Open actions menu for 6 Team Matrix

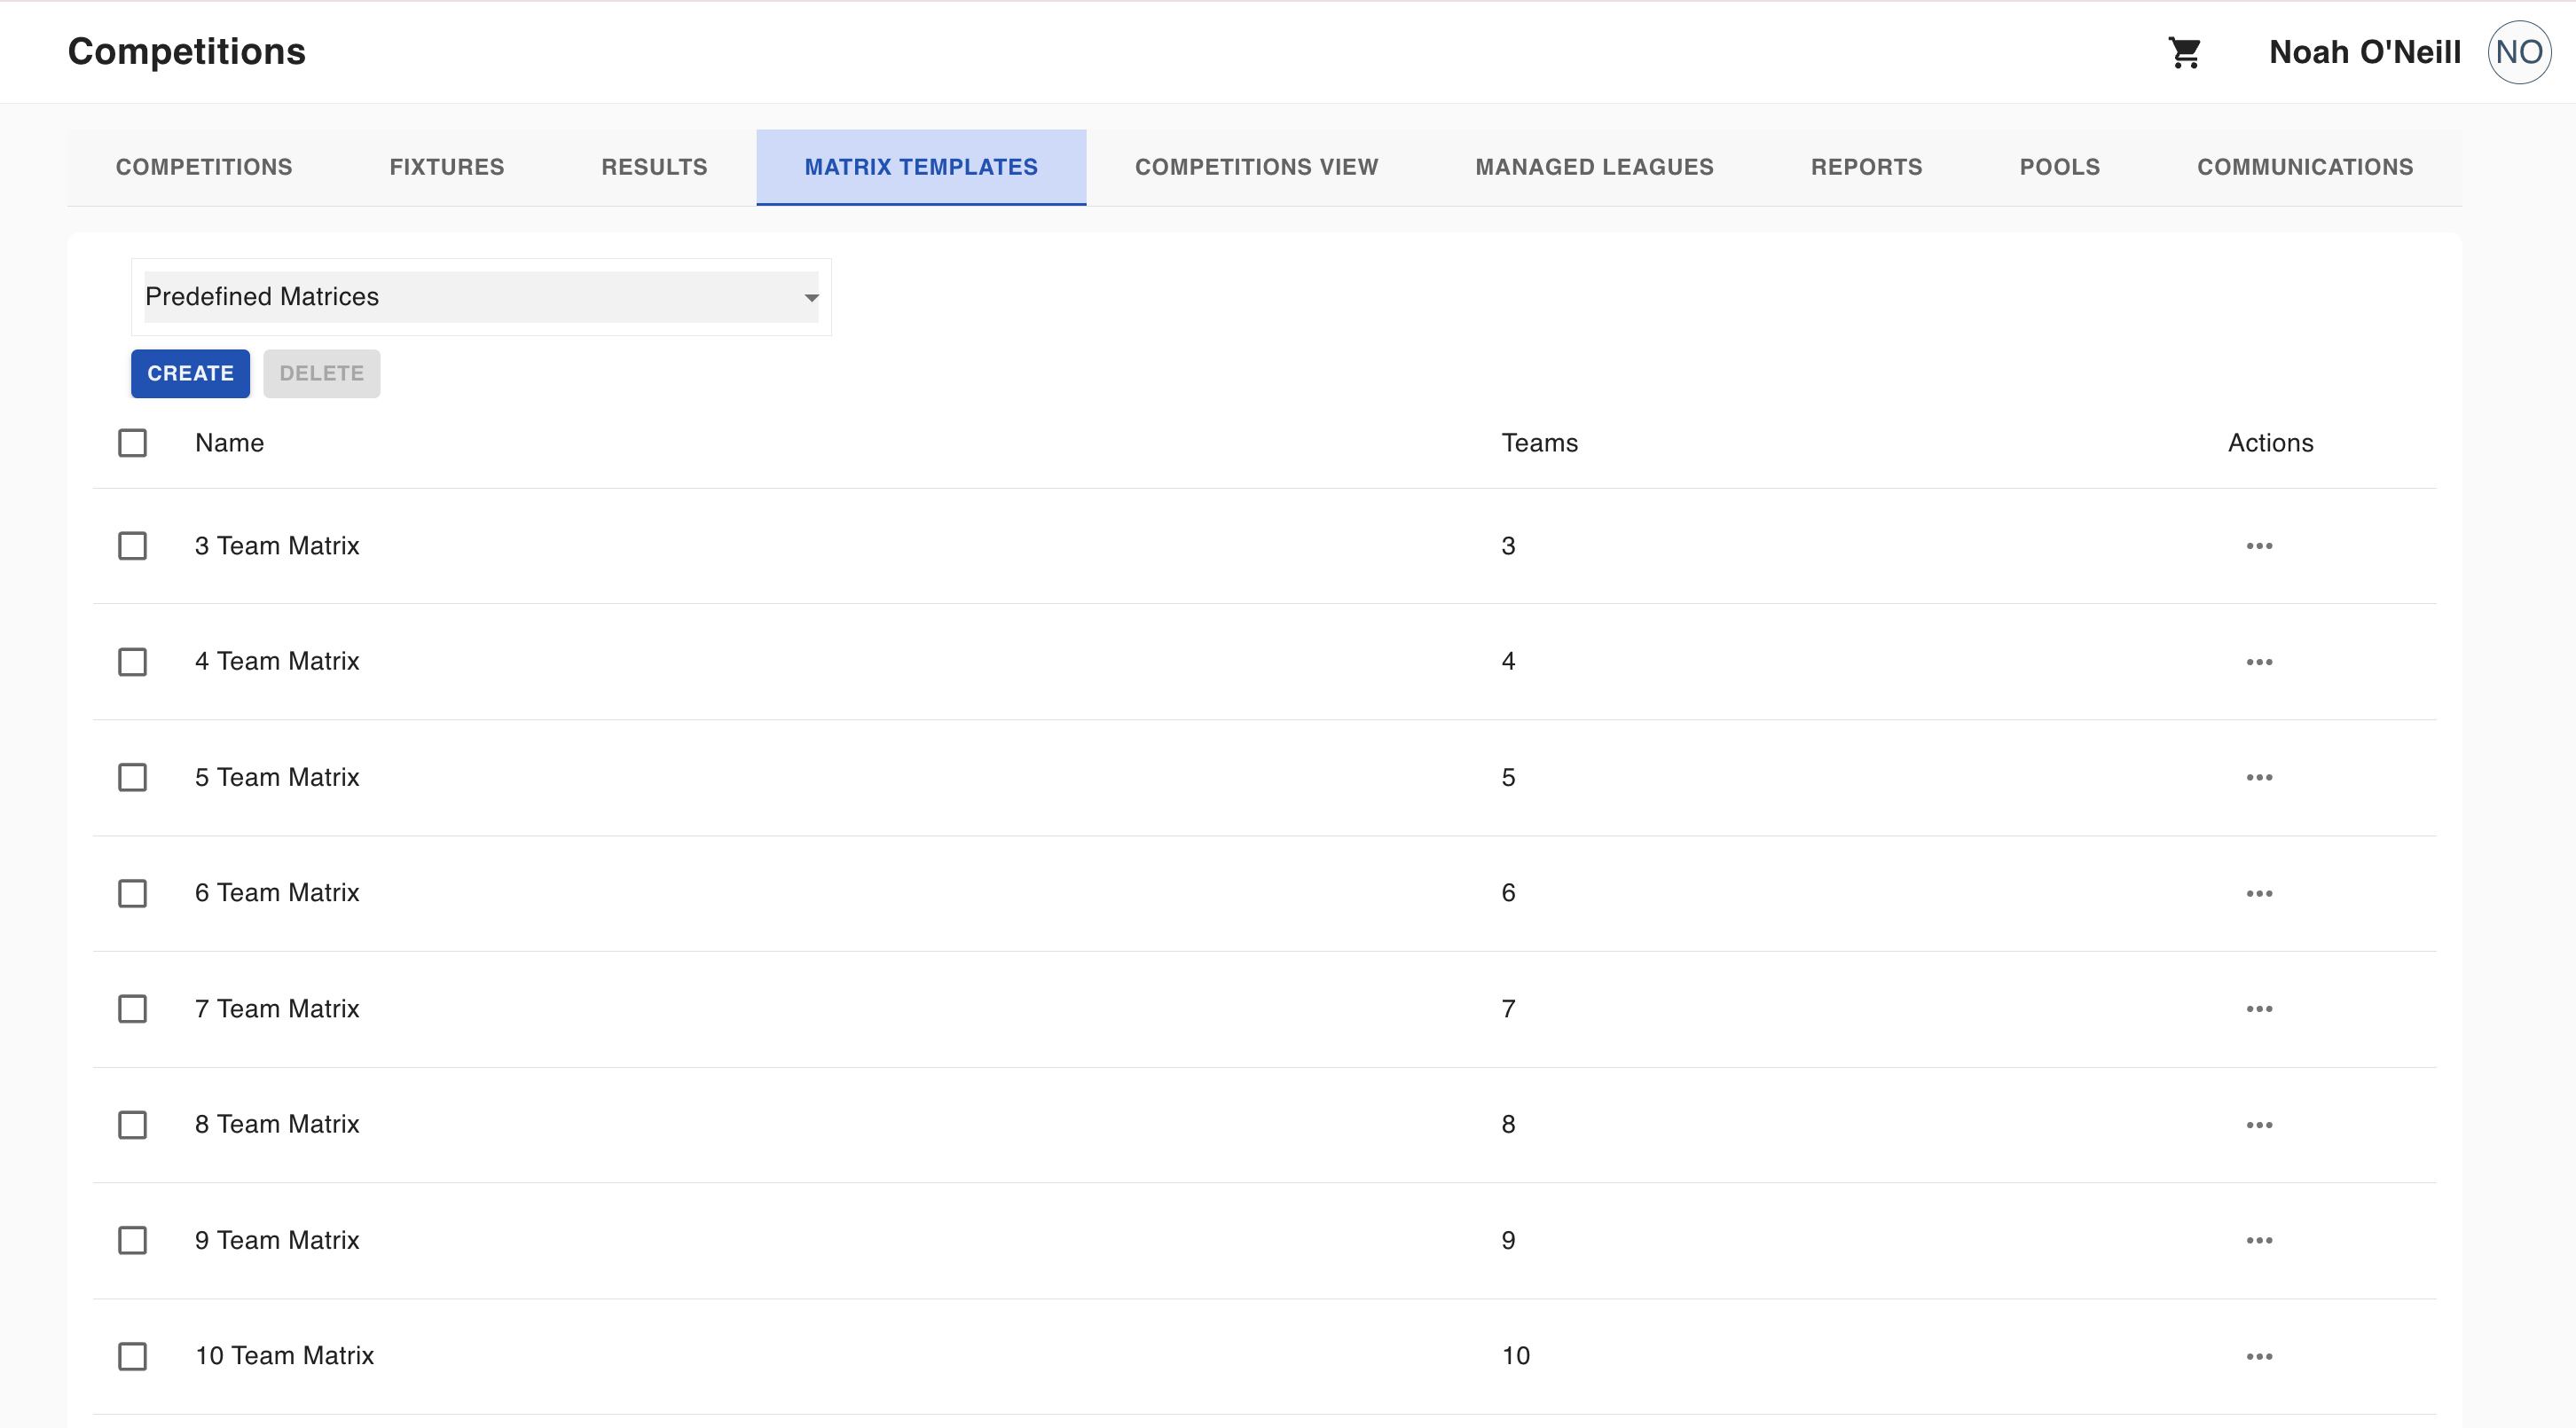[2259, 893]
